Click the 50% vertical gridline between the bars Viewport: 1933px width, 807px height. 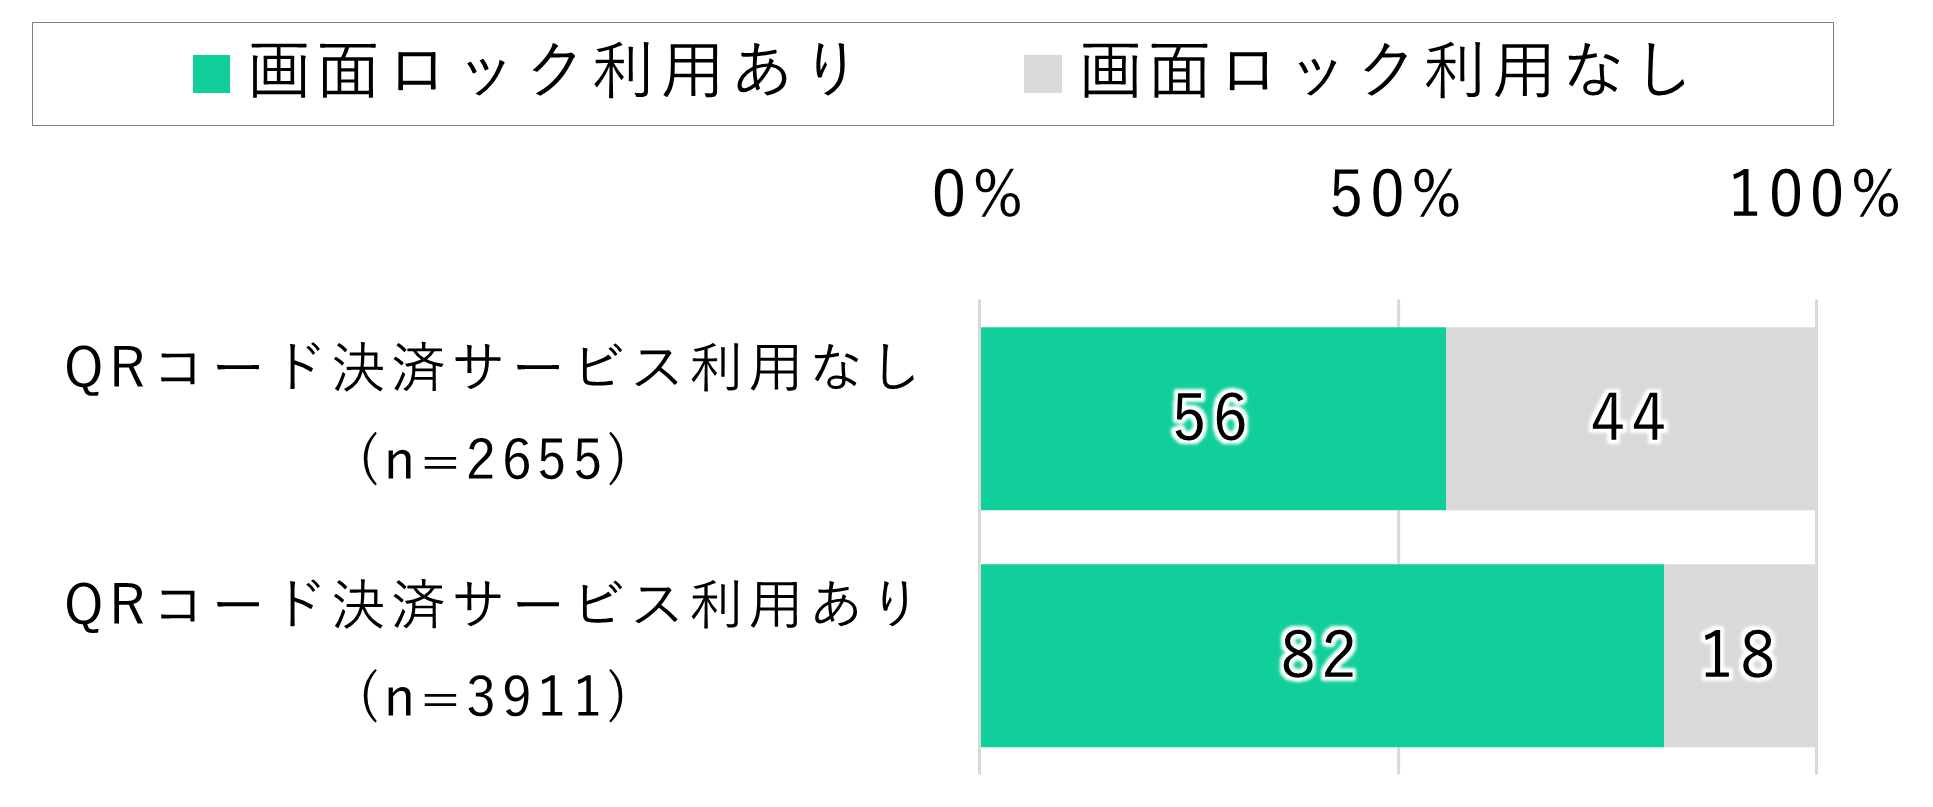coord(1398,537)
